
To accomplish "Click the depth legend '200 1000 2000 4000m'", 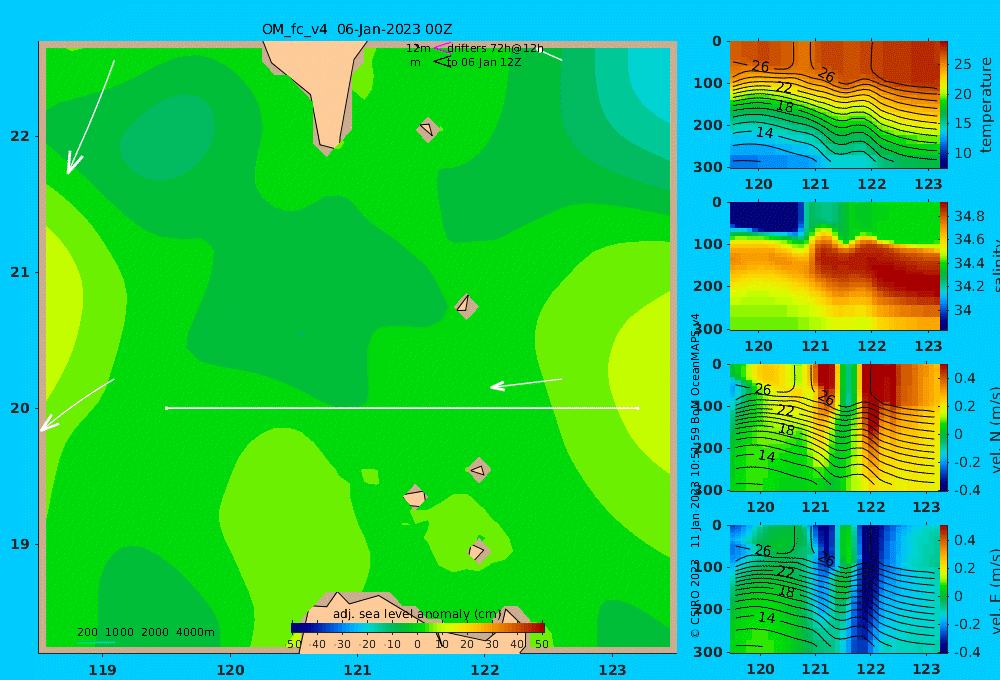I will 145,632.
